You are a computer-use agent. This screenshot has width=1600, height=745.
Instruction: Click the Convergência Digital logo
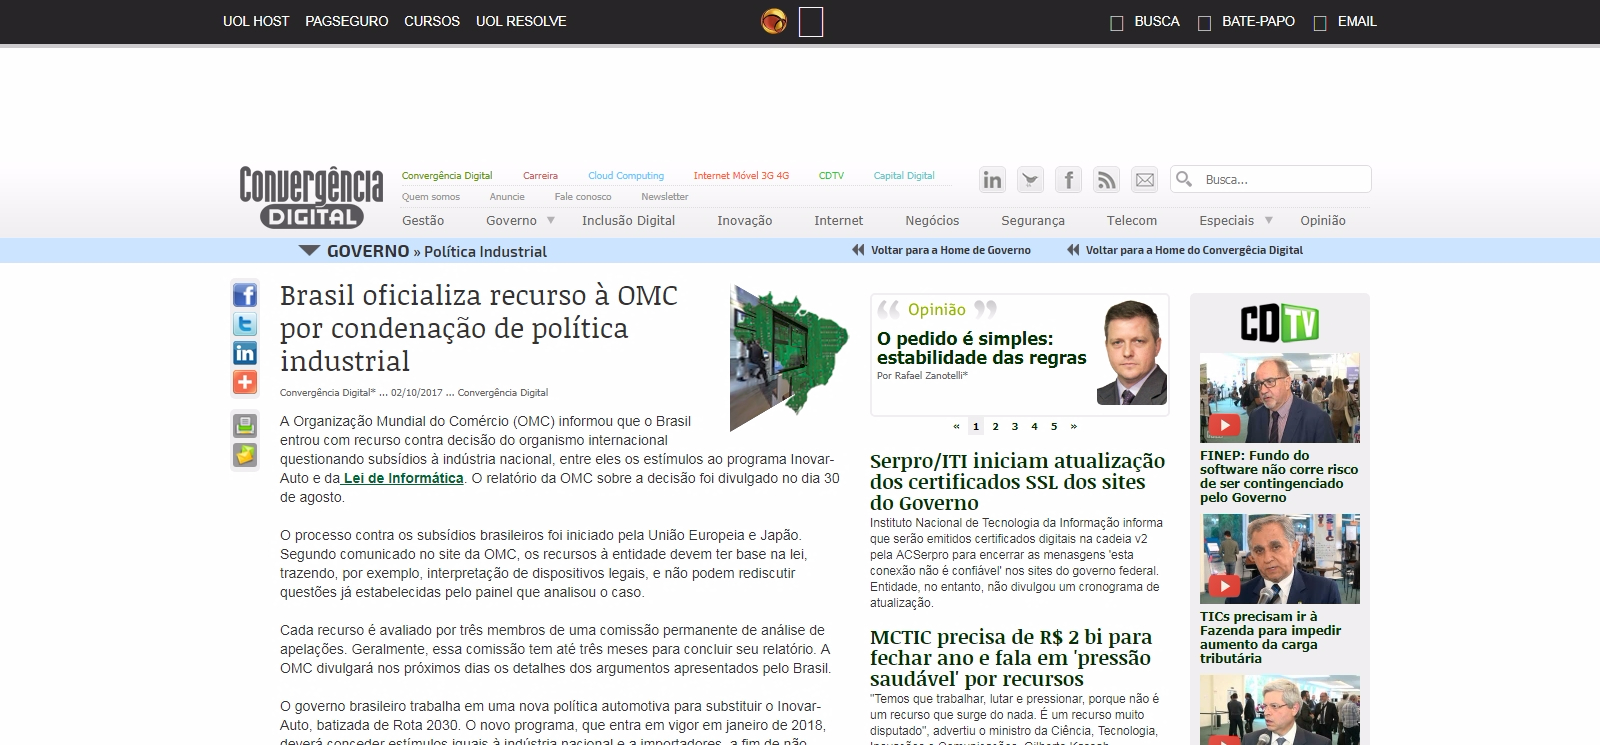[311, 197]
